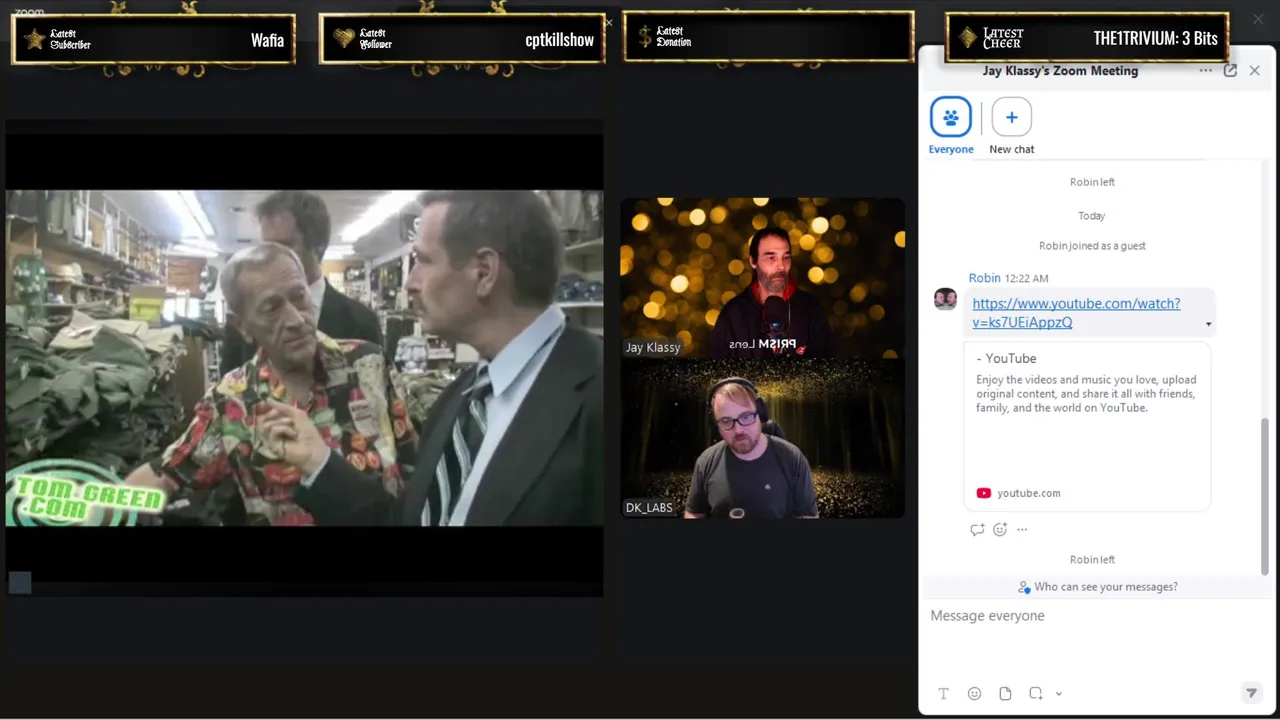Start a New chat with plus icon
Screen dimensions: 1280x720
[x=1011, y=117]
